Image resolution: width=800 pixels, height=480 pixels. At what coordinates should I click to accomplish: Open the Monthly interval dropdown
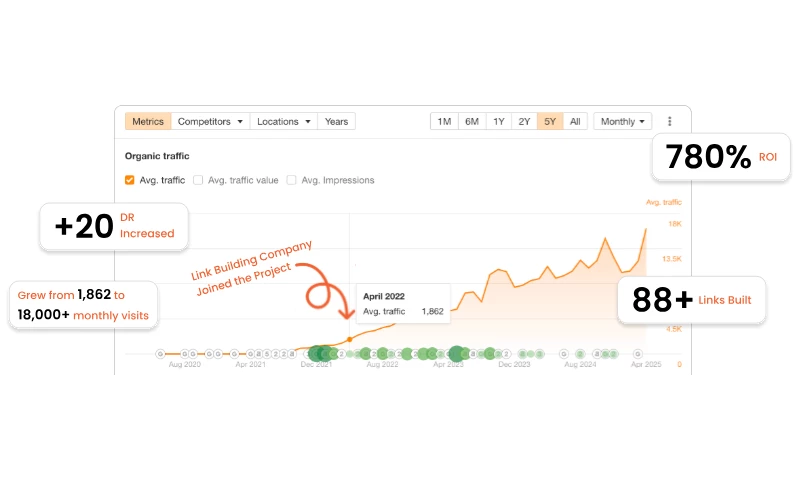point(623,121)
